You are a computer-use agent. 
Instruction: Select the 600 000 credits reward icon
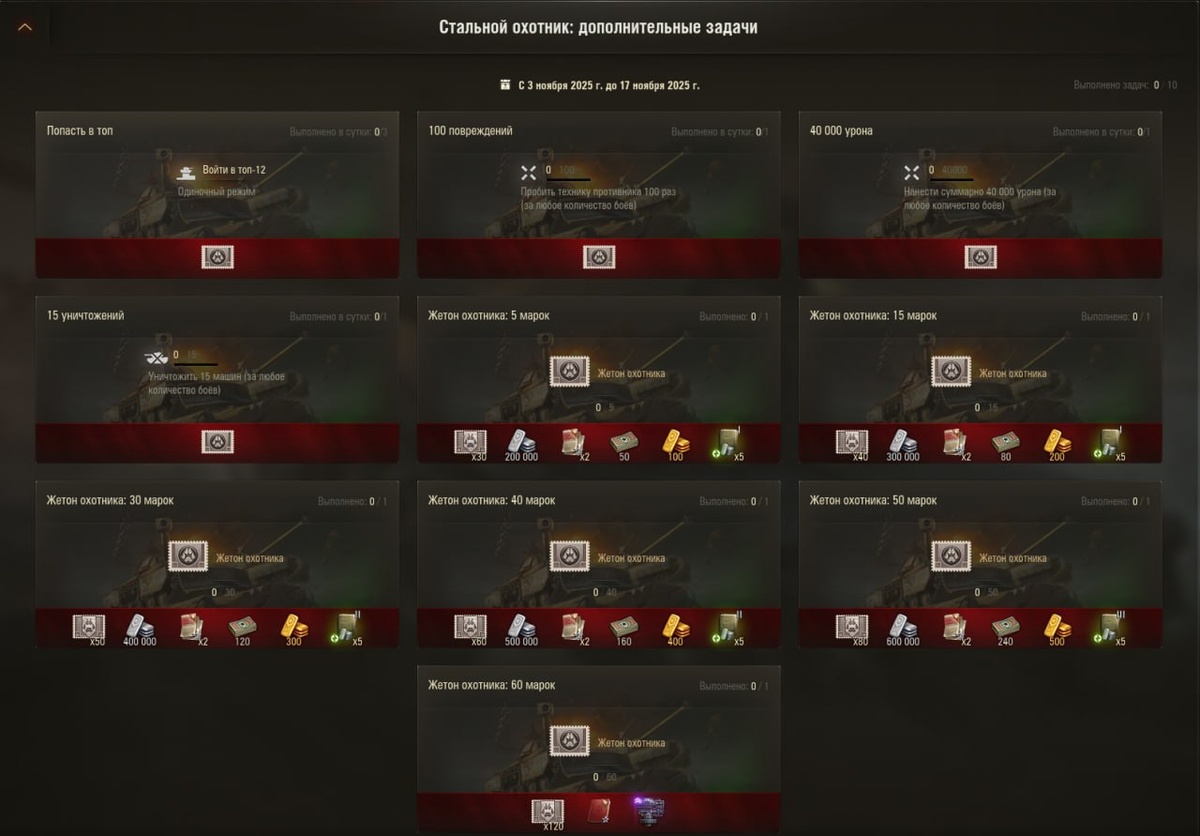(902, 629)
